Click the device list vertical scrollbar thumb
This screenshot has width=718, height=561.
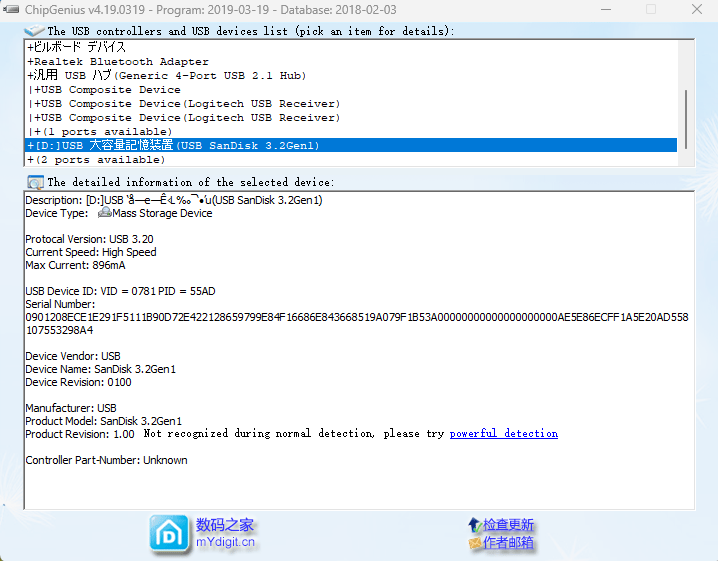(x=685, y=119)
